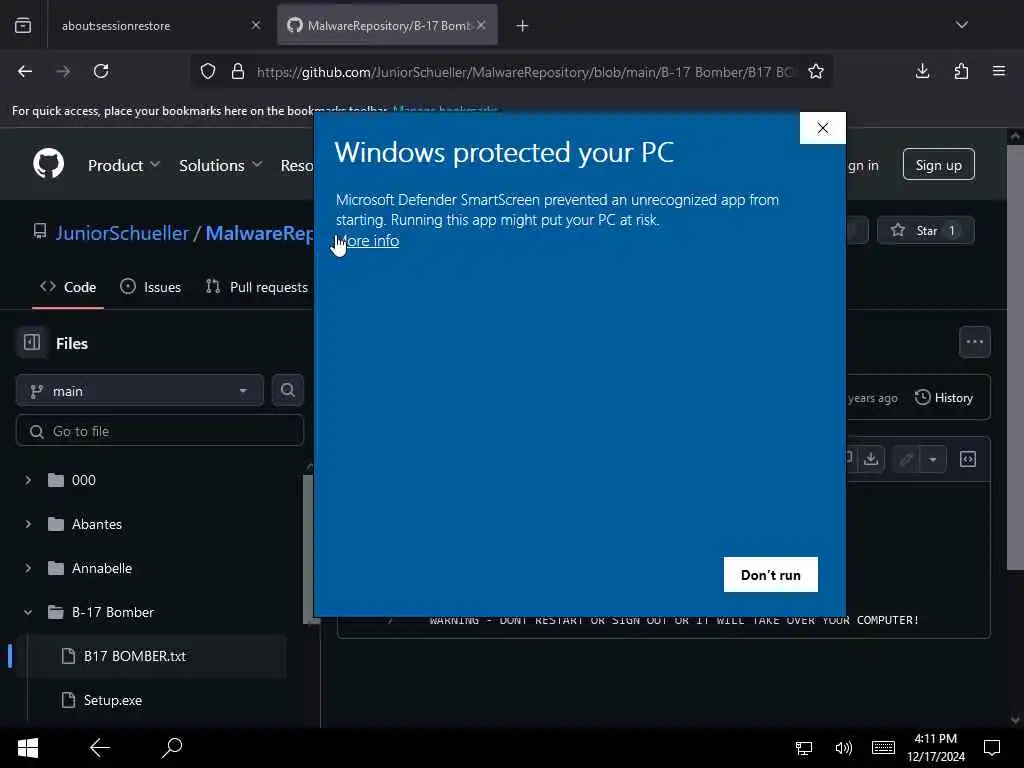Viewport: 1024px width, 768px height.
Task: Click Don't run in SmartScreen dialog
Action: (x=771, y=574)
